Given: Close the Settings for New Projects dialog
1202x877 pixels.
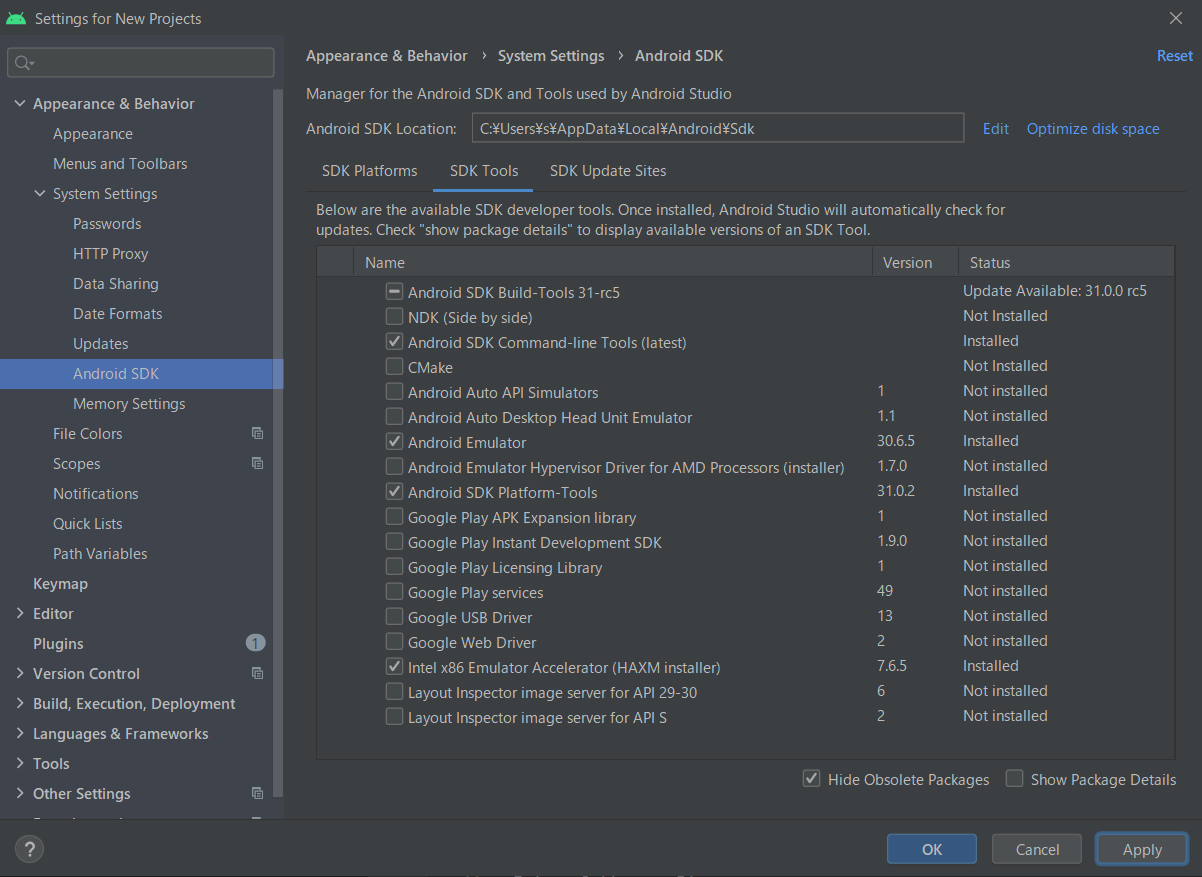Looking at the screenshot, I should pos(1175,18).
